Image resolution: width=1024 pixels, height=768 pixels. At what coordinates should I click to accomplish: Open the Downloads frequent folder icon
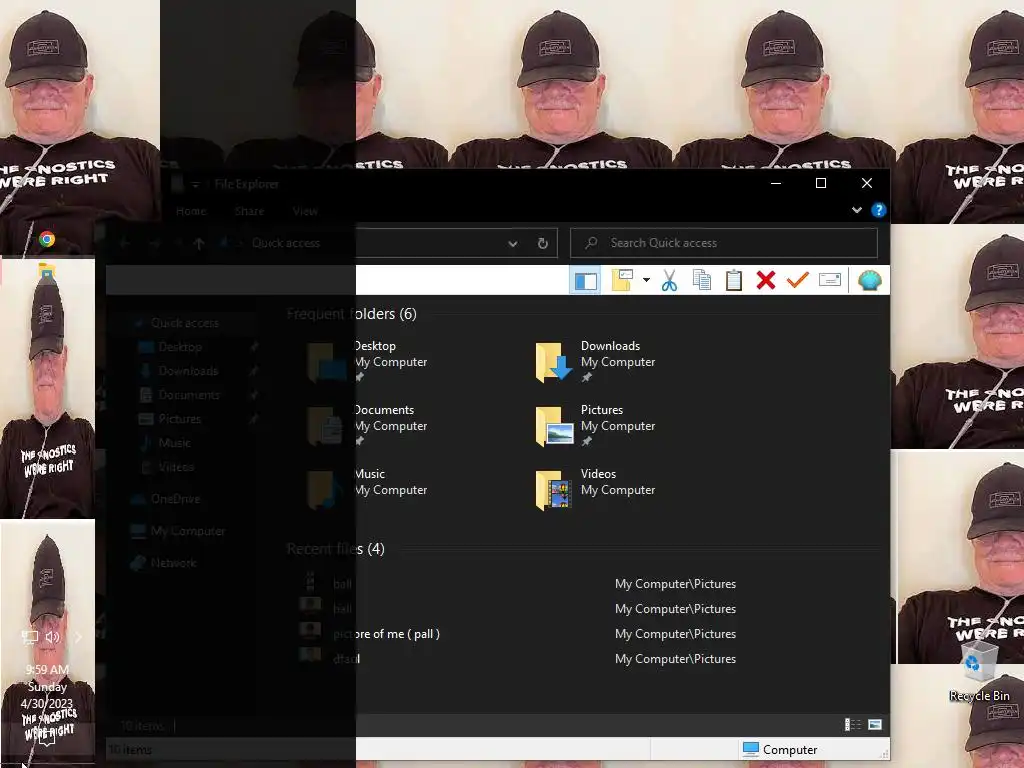[x=554, y=362]
